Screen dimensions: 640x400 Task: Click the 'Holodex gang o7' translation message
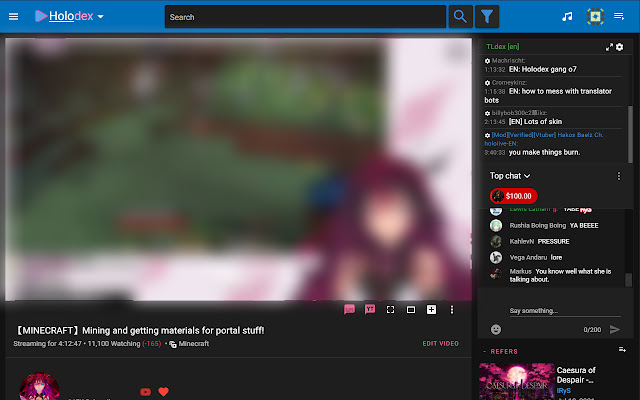[543, 69]
